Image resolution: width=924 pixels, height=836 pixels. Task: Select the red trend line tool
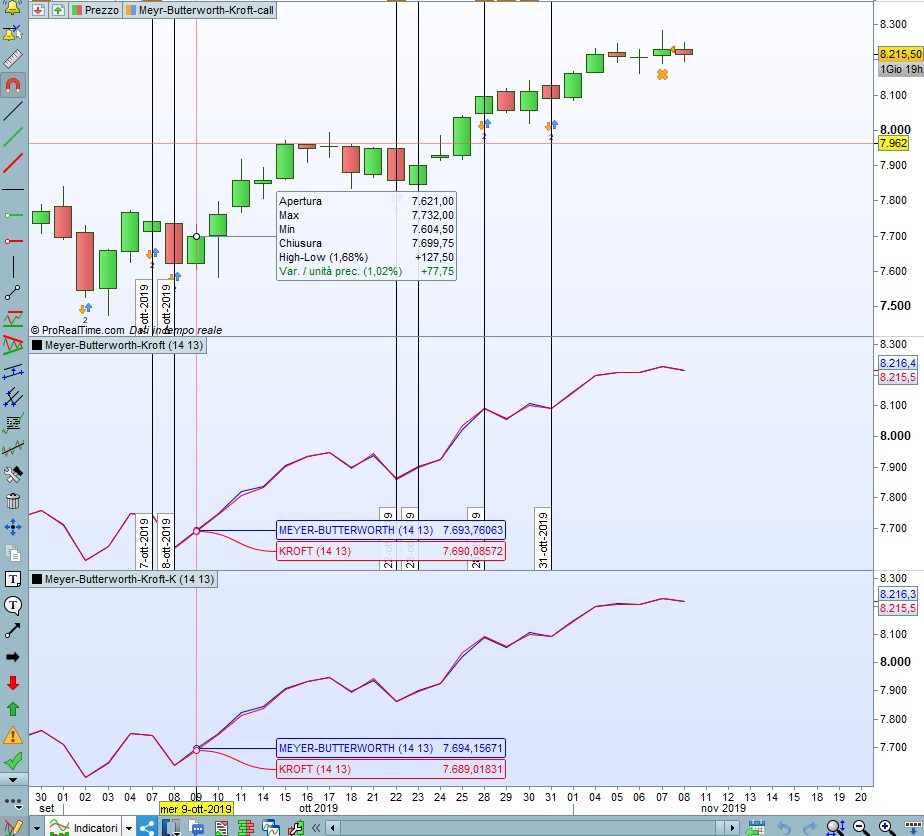[12, 163]
